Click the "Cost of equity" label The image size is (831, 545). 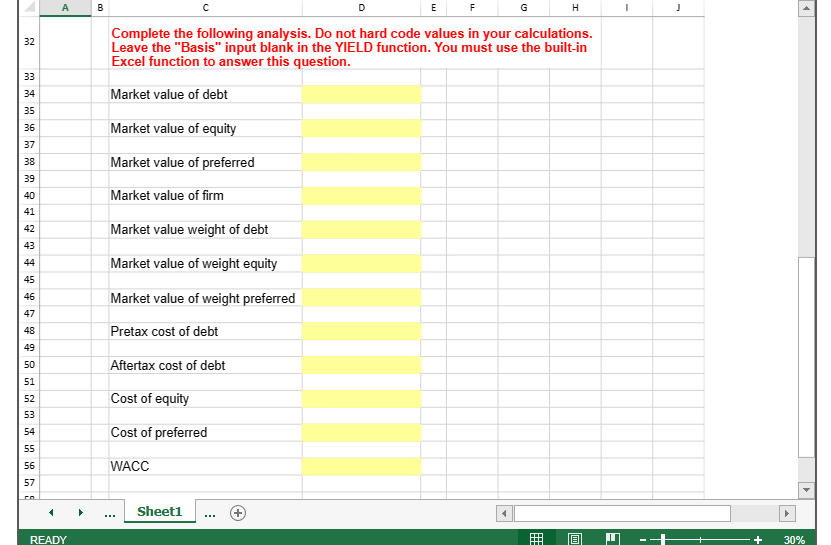(x=150, y=399)
